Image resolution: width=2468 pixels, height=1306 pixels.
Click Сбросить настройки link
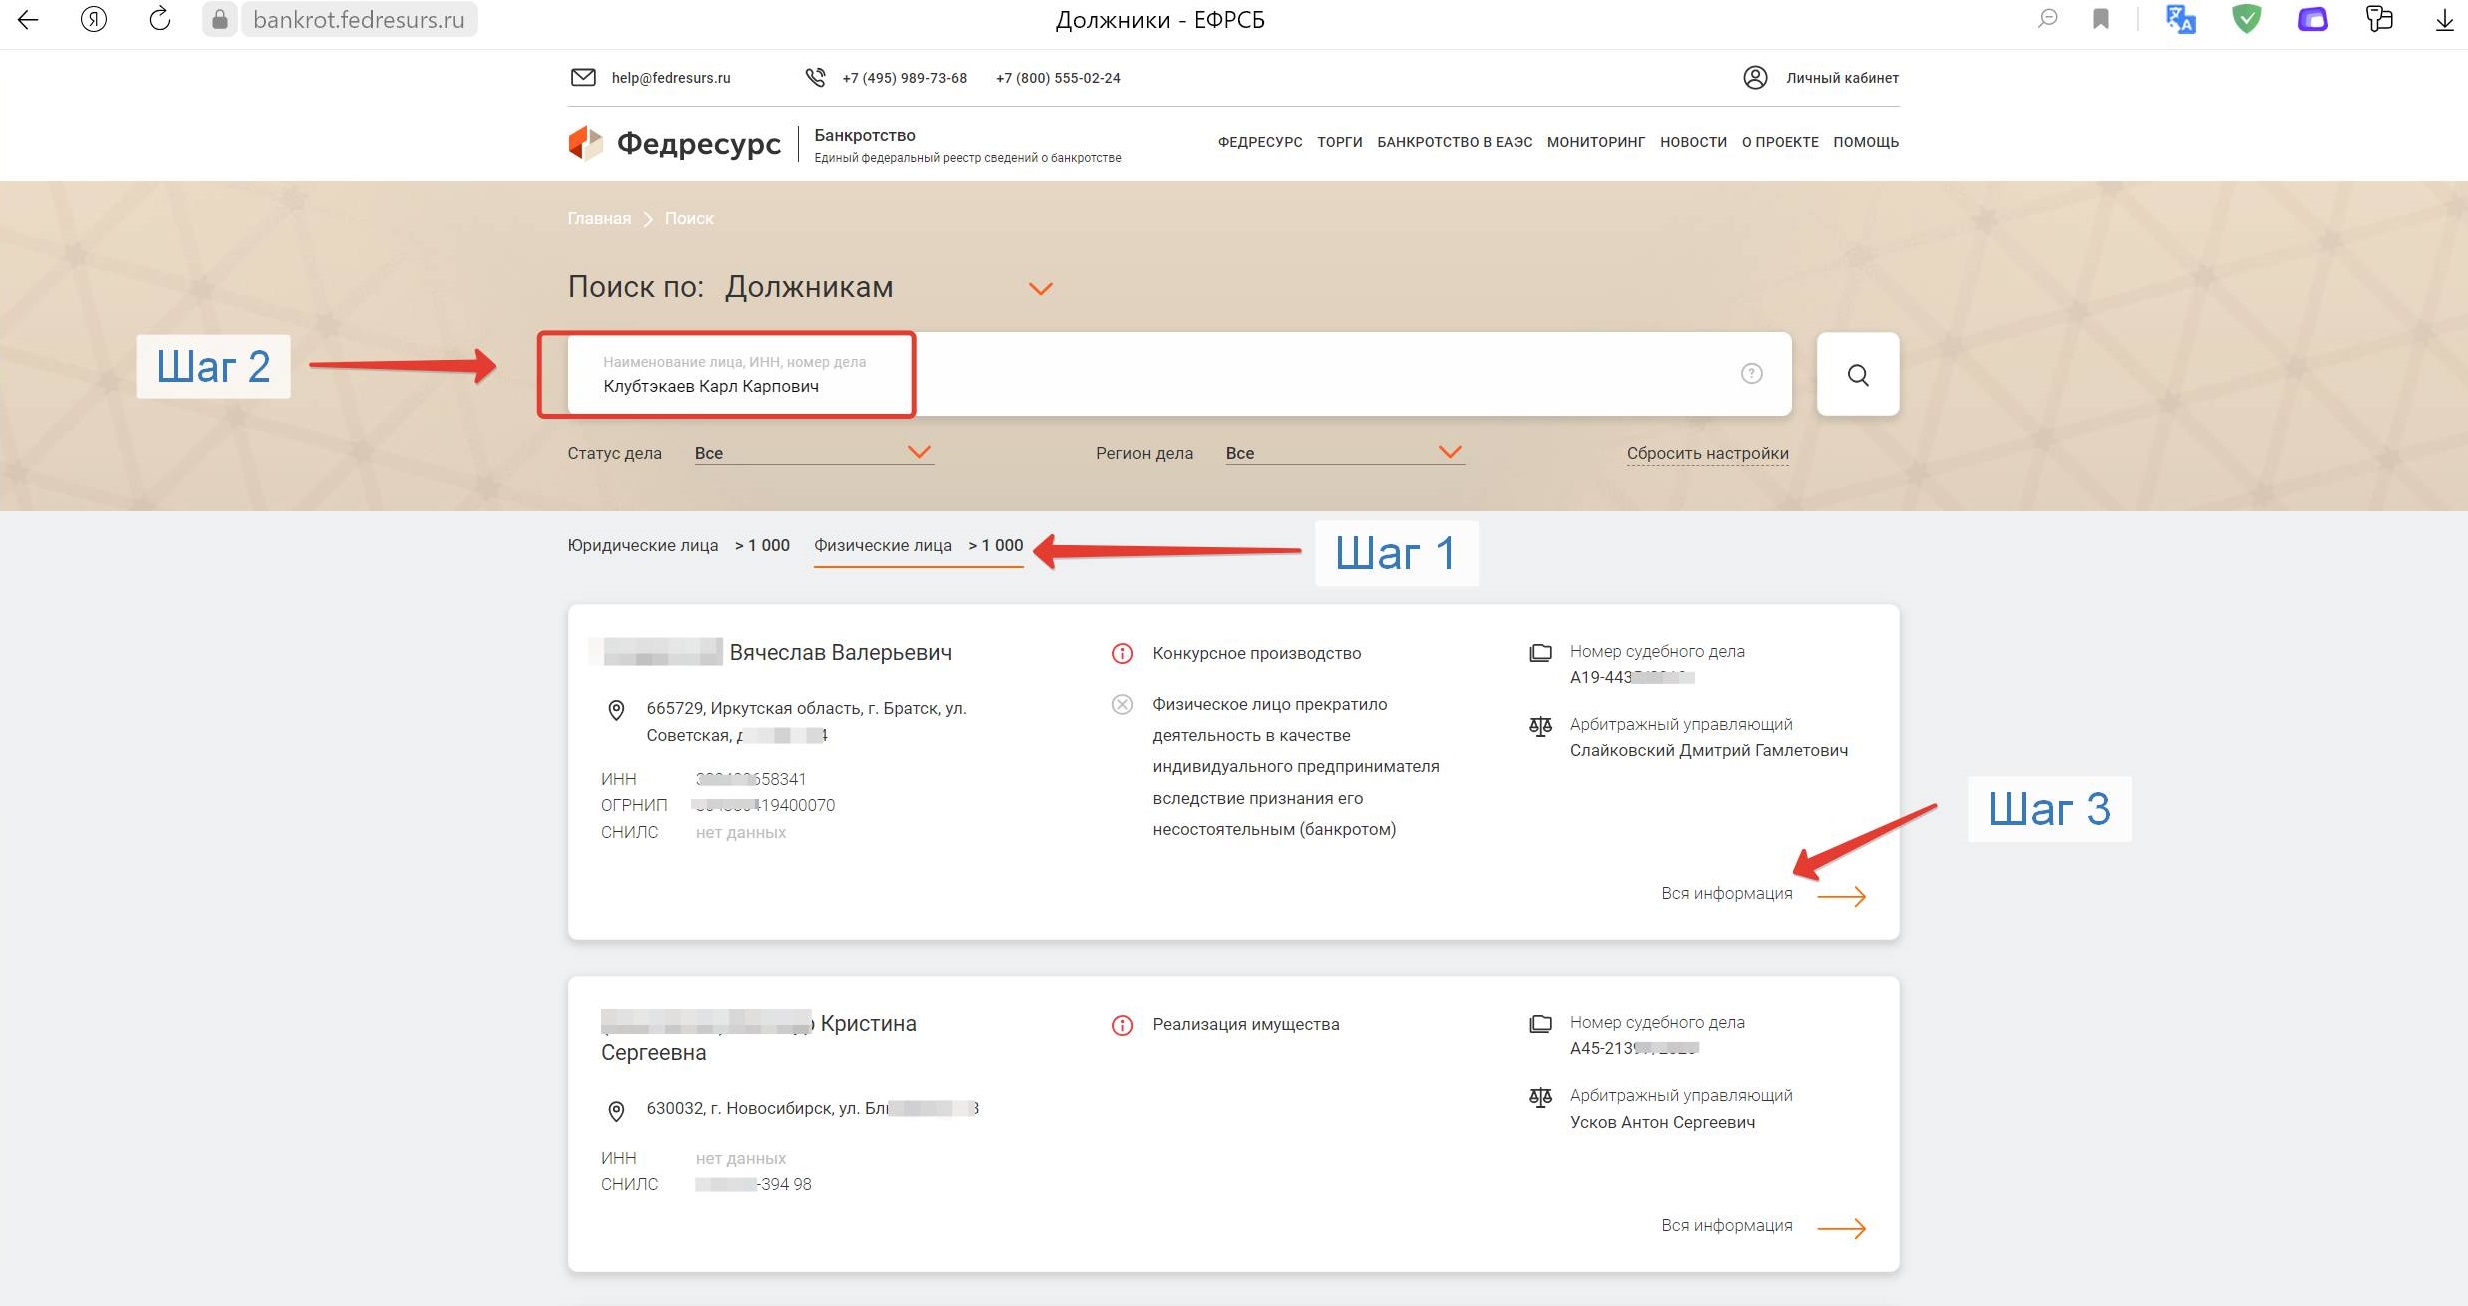[x=1707, y=453]
